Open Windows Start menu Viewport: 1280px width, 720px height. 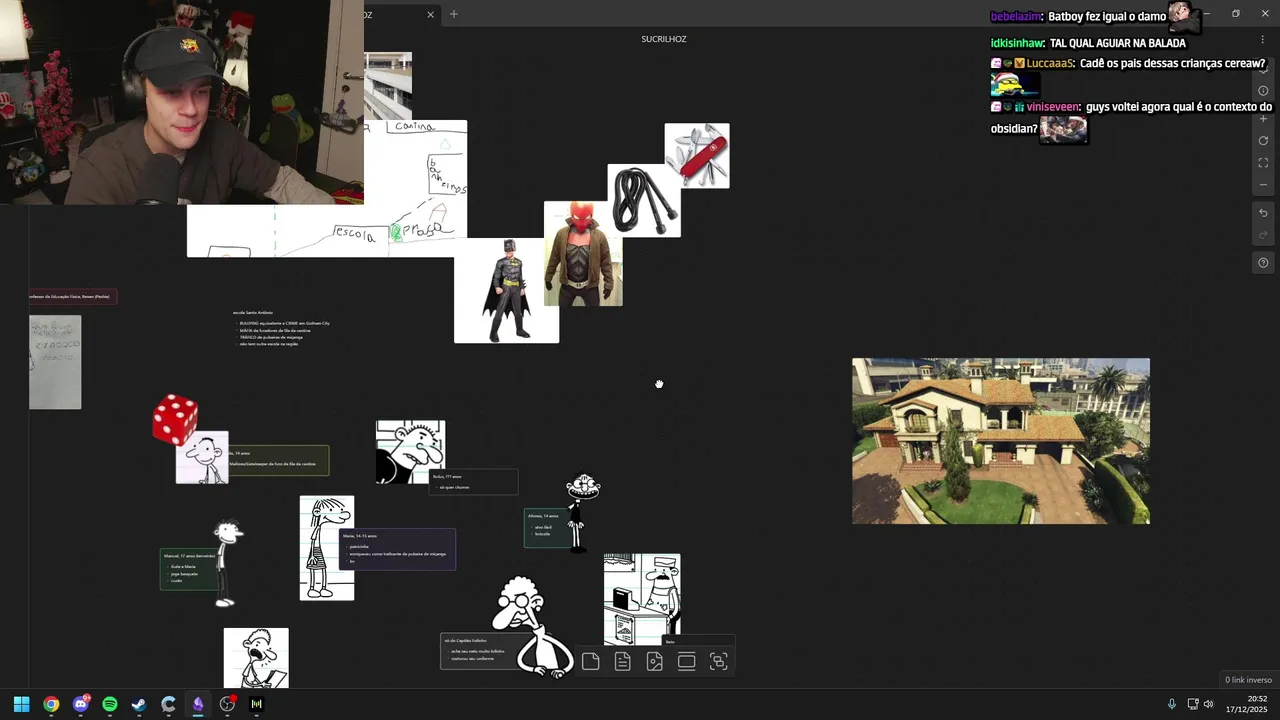point(21,704)
